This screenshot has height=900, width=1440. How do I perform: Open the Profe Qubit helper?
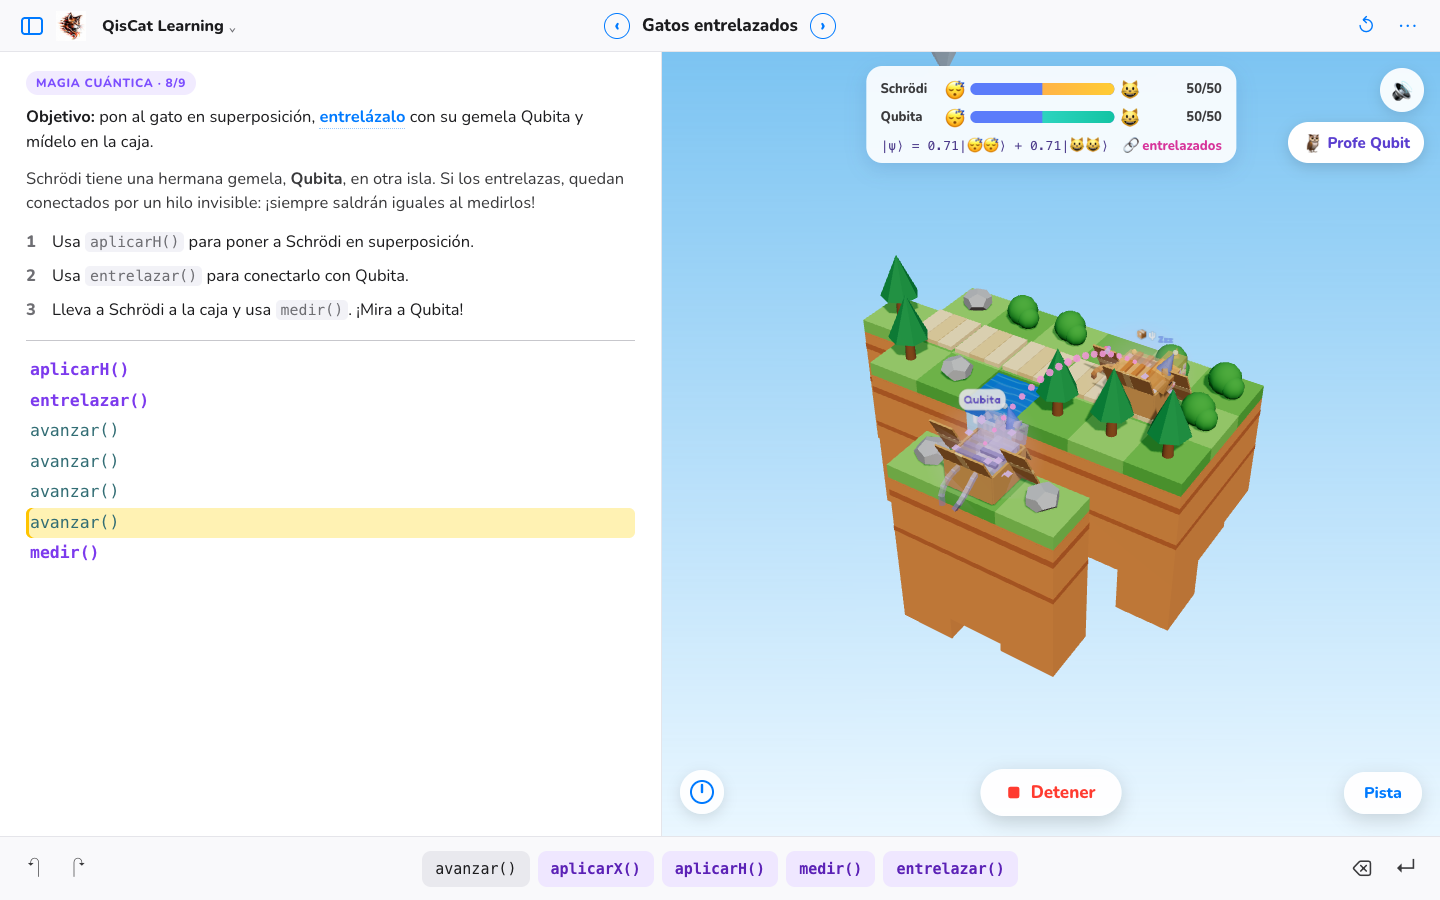pos(1356,143)
